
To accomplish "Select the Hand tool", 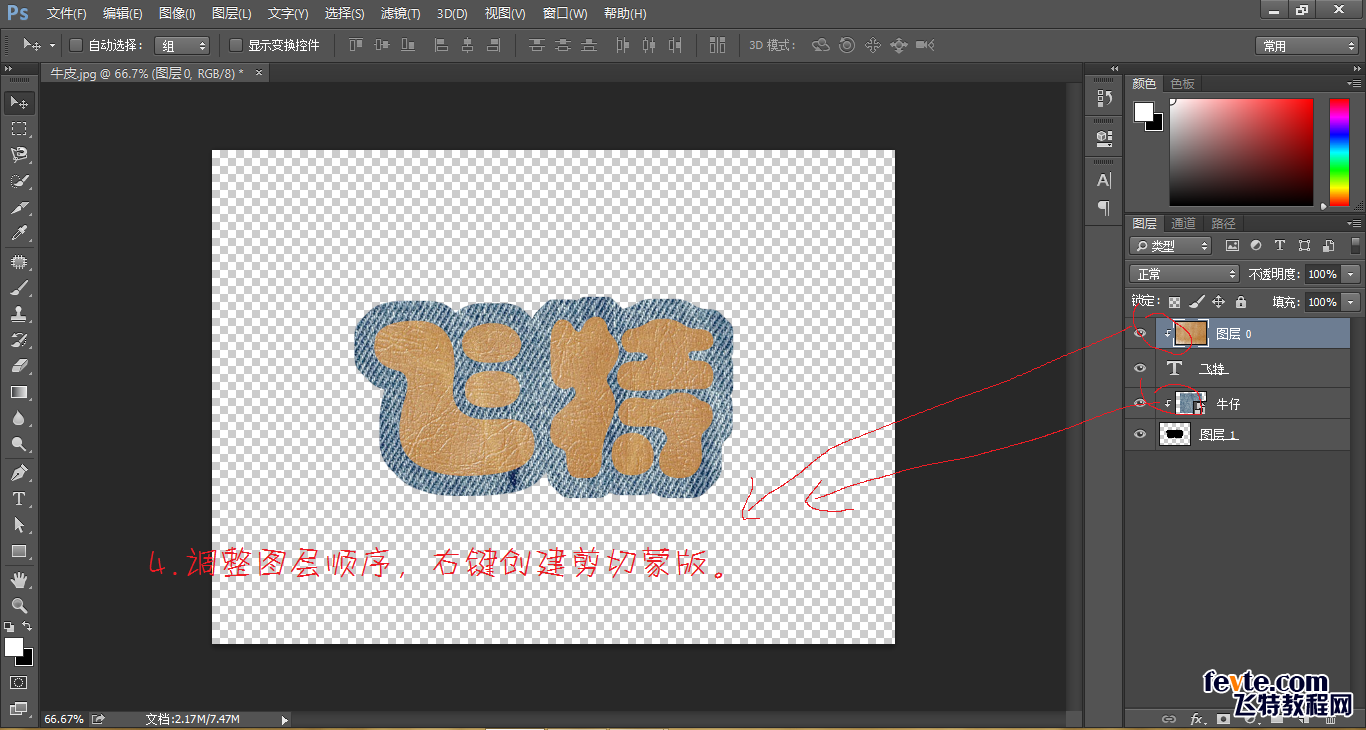I will point(19,579).
